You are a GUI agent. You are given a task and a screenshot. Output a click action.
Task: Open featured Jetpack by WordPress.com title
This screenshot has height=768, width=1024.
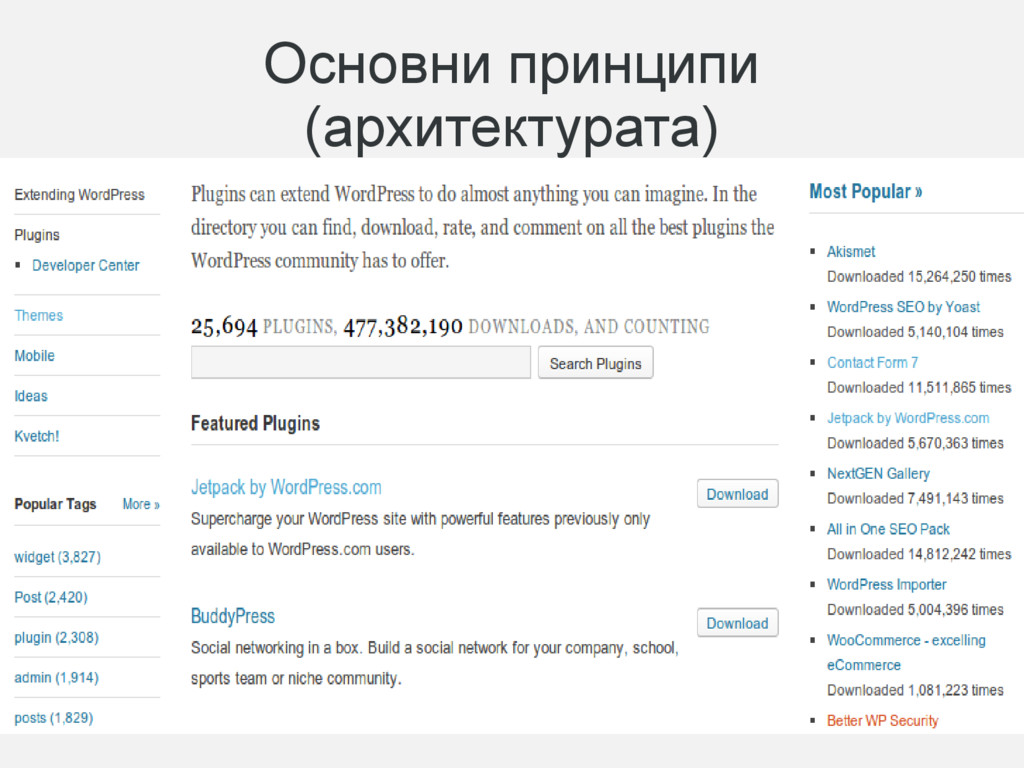coord(286,487)
